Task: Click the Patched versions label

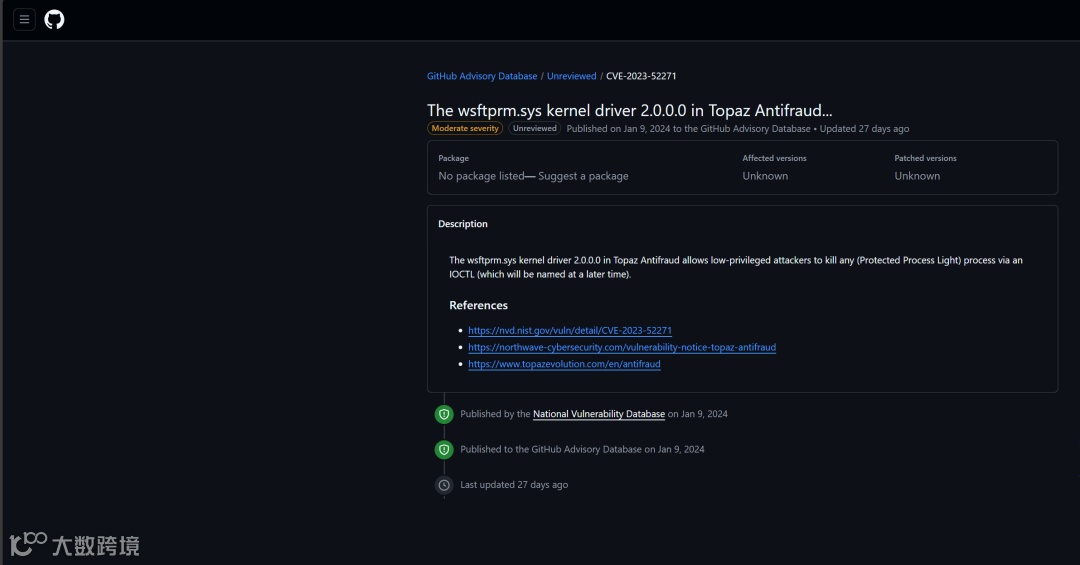Action: point(925,158)
